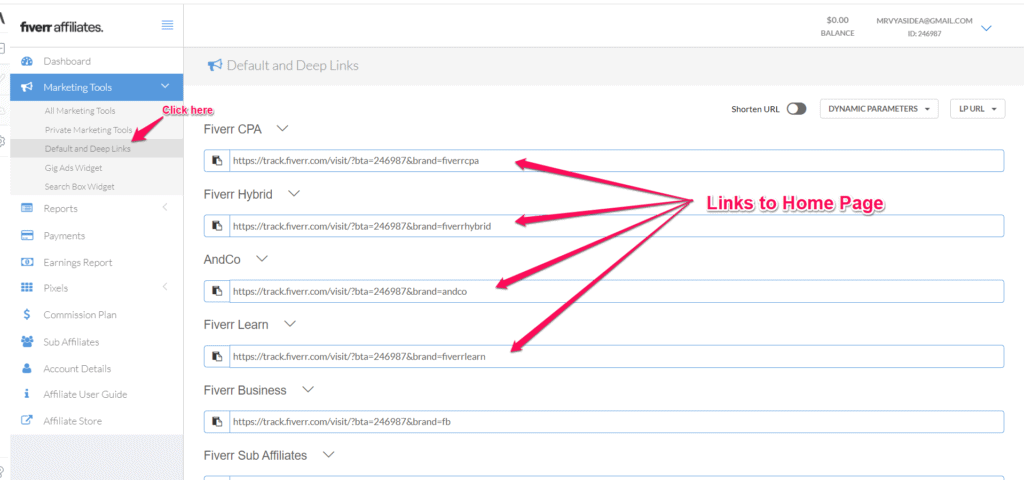This screenshot has height=480, width=1024.
Task: Copy the Fiverr Hybrid link using its clipboard icon
Action: tap(216, 226)
